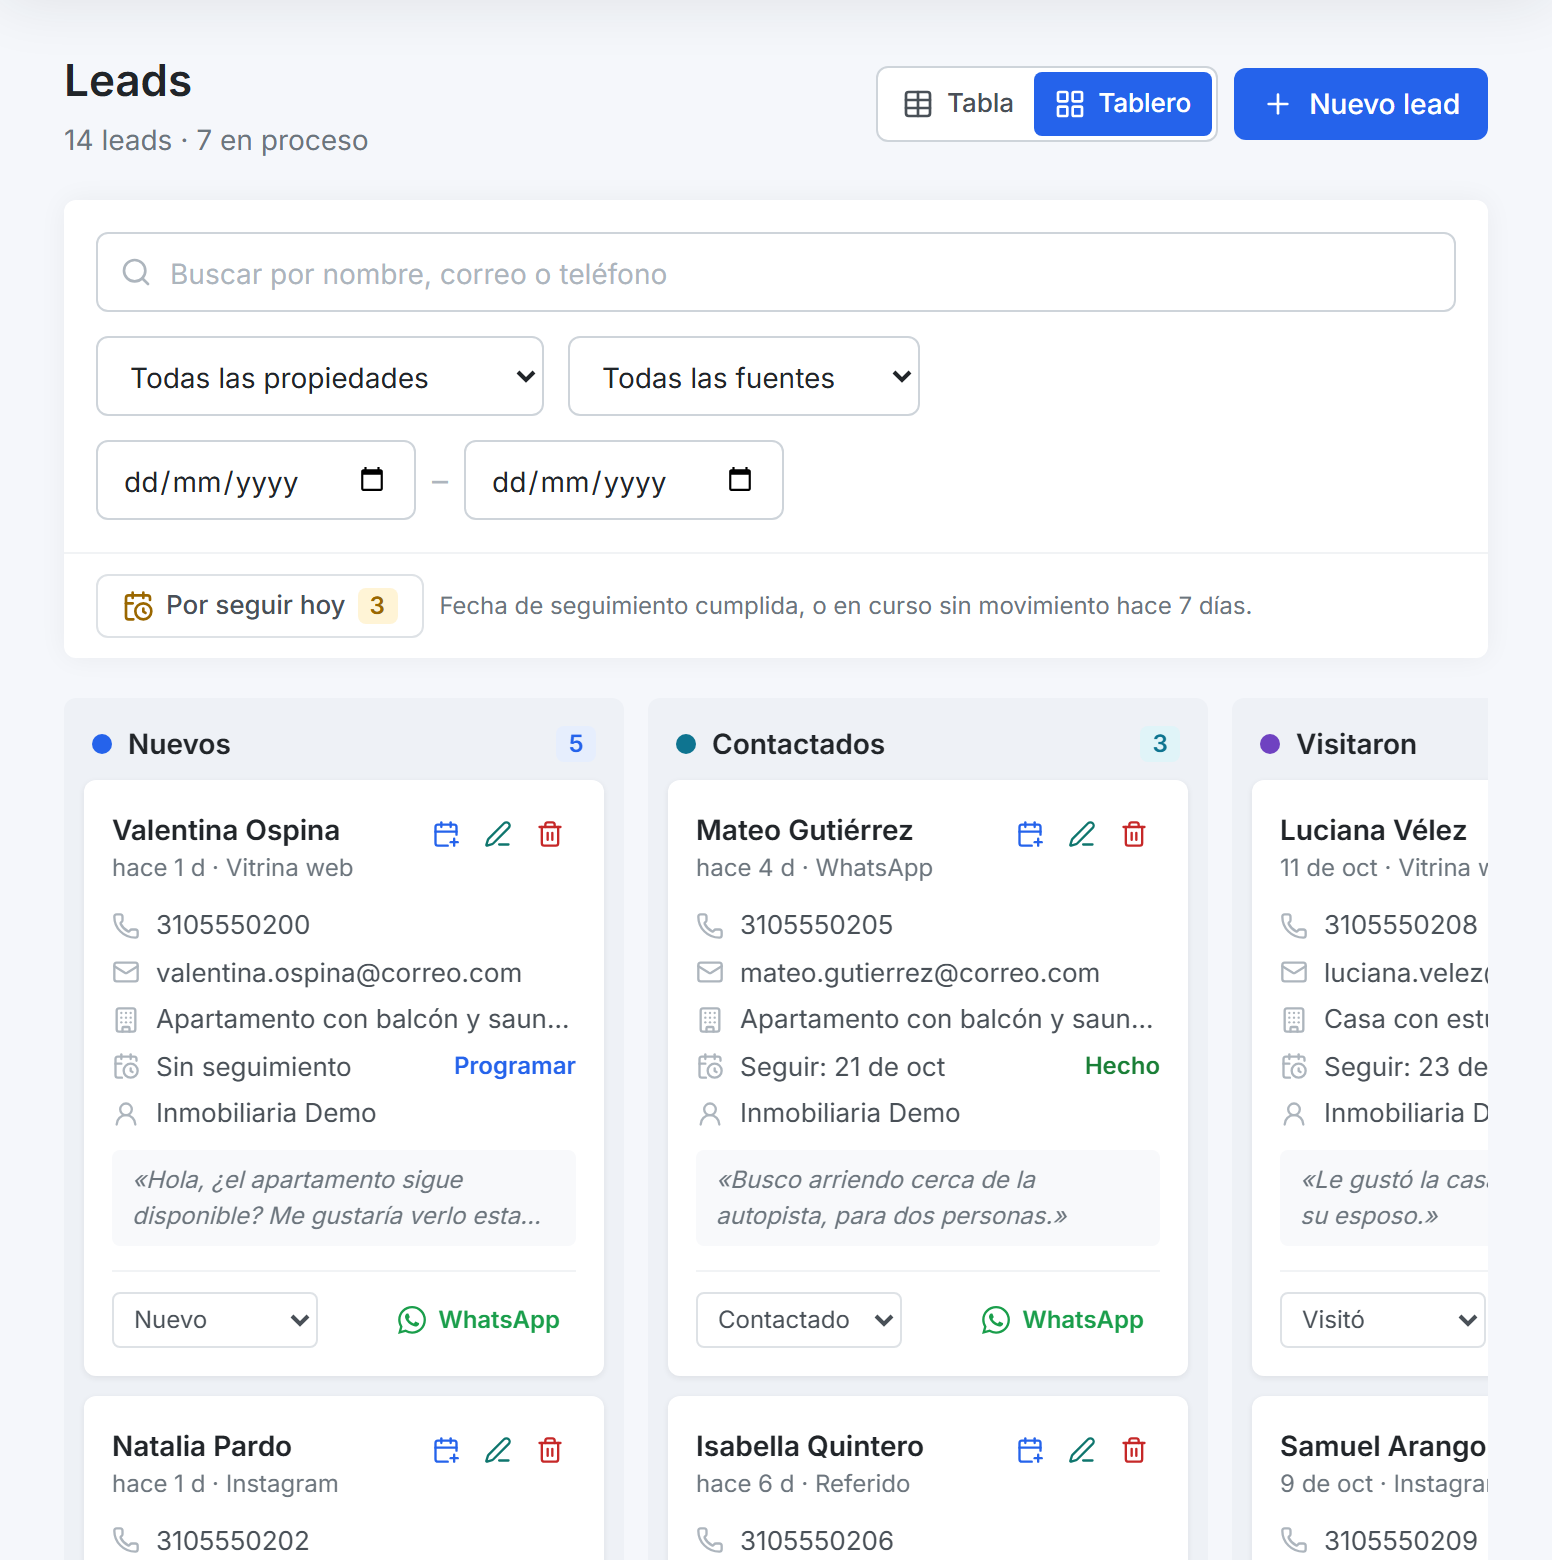Click phone number 3105550205
Image resolution: width=1552 pixels, height=1560 pixels.
[x=817, y=925]
